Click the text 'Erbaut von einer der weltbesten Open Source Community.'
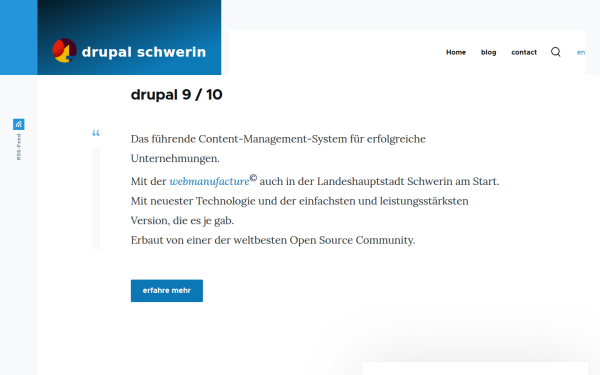600x375 pixels. pyautogui.click(x=273, y=240)
